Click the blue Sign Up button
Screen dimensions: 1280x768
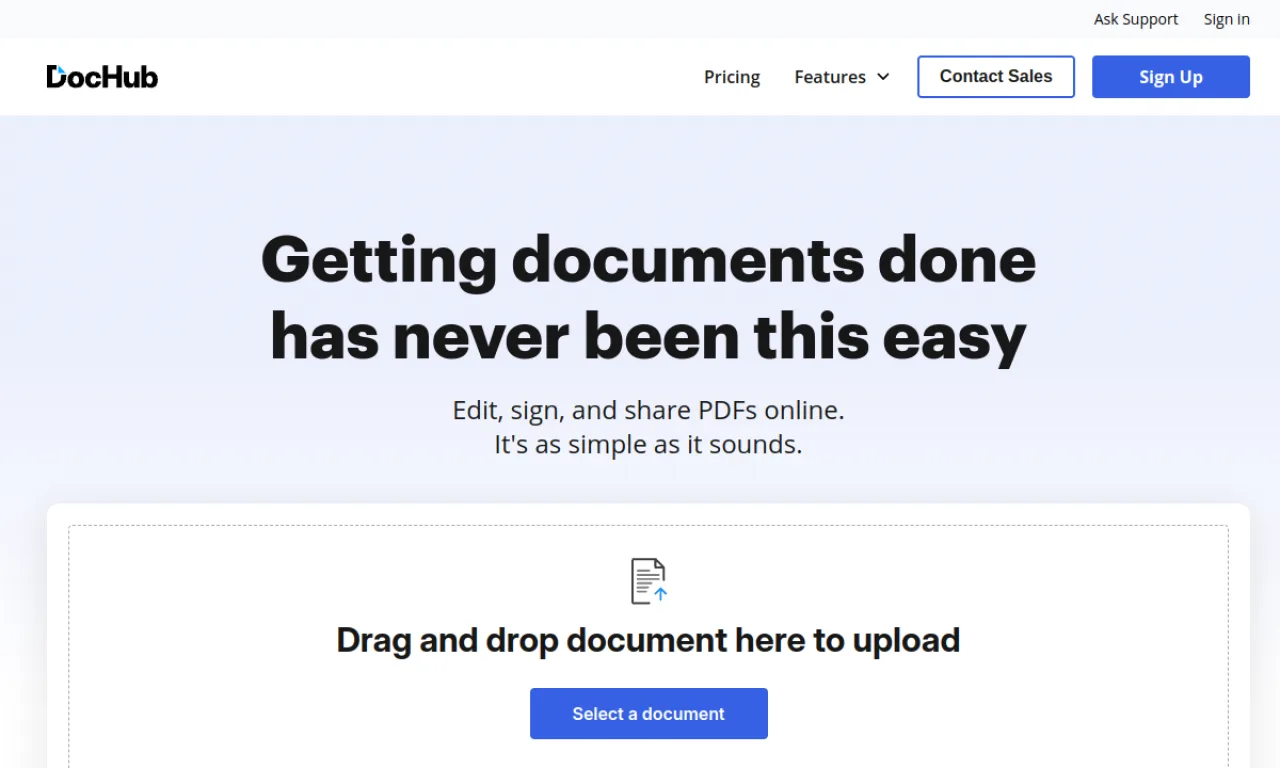pyautogui.click(x=1171, y=77)
